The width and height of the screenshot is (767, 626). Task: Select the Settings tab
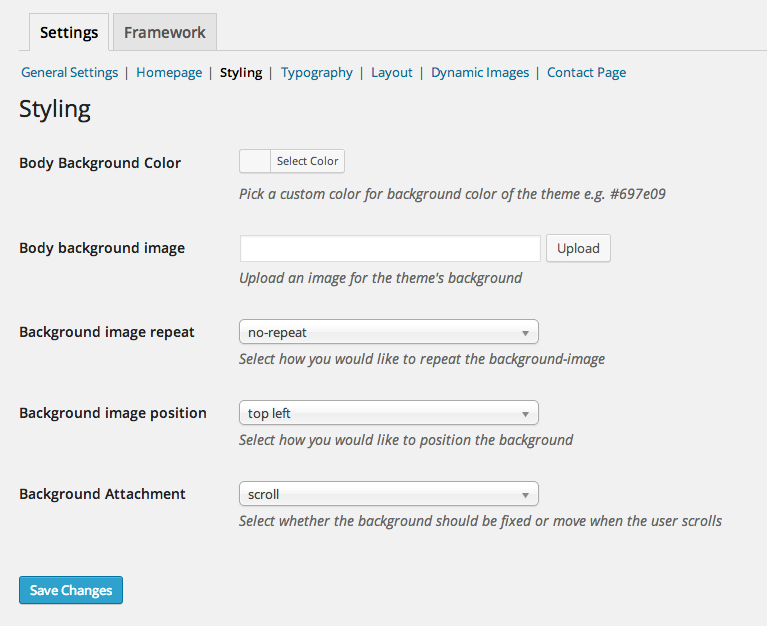click(69, 32)
